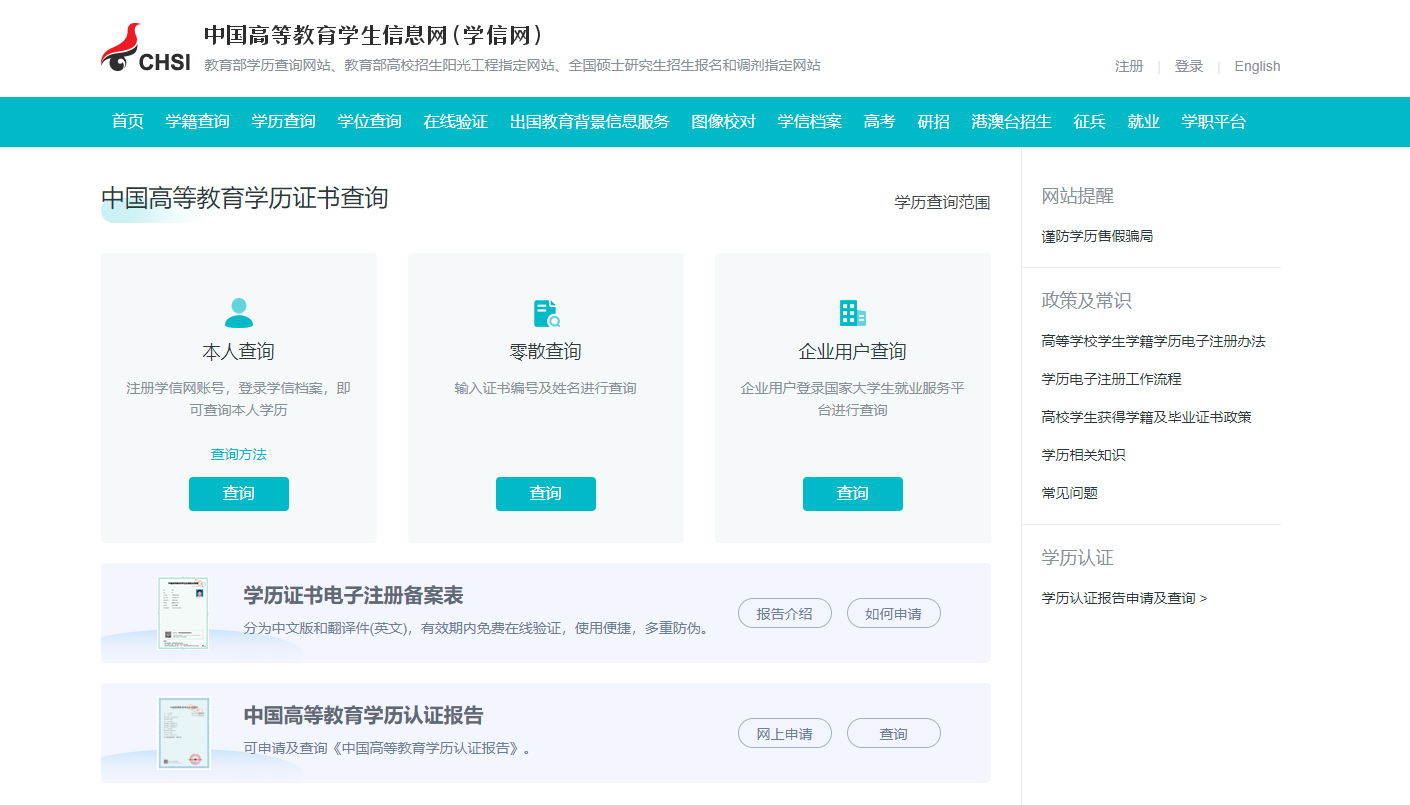
Task: Click the 零散查询 document search icon
Action: (x=546, y=313)
